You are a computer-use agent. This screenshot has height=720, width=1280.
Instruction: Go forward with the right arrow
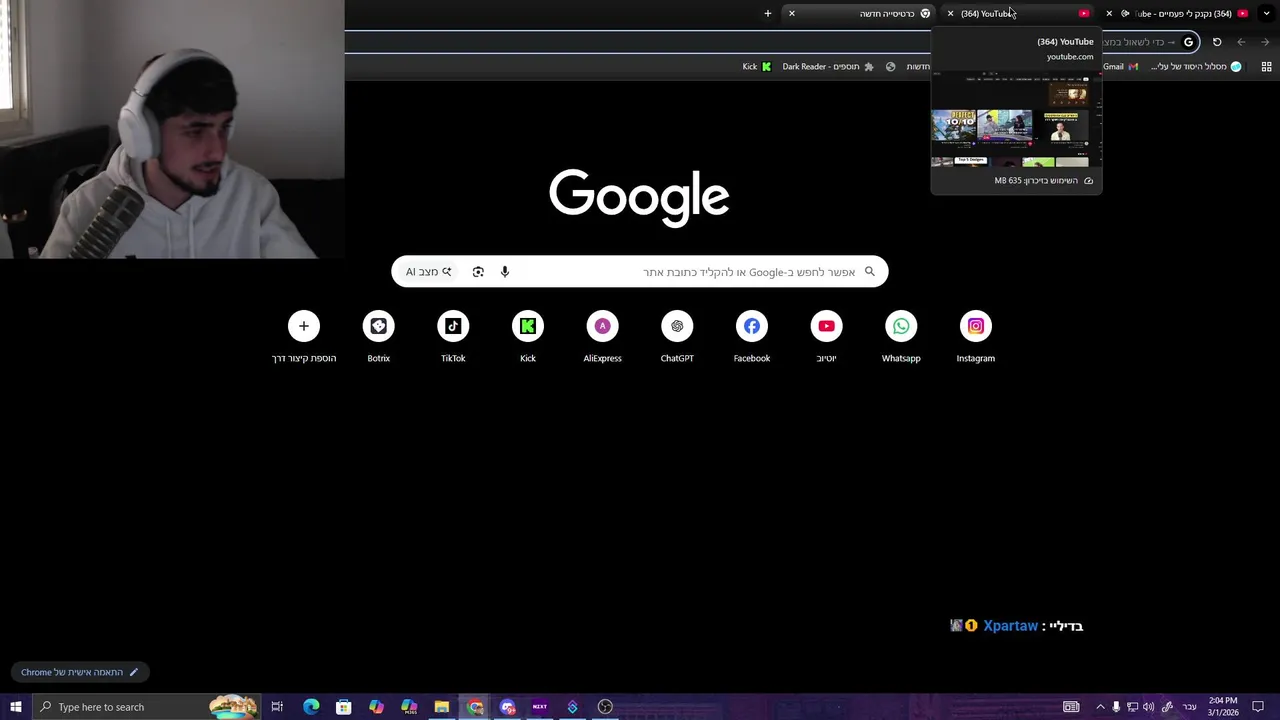coord(1265,42)
